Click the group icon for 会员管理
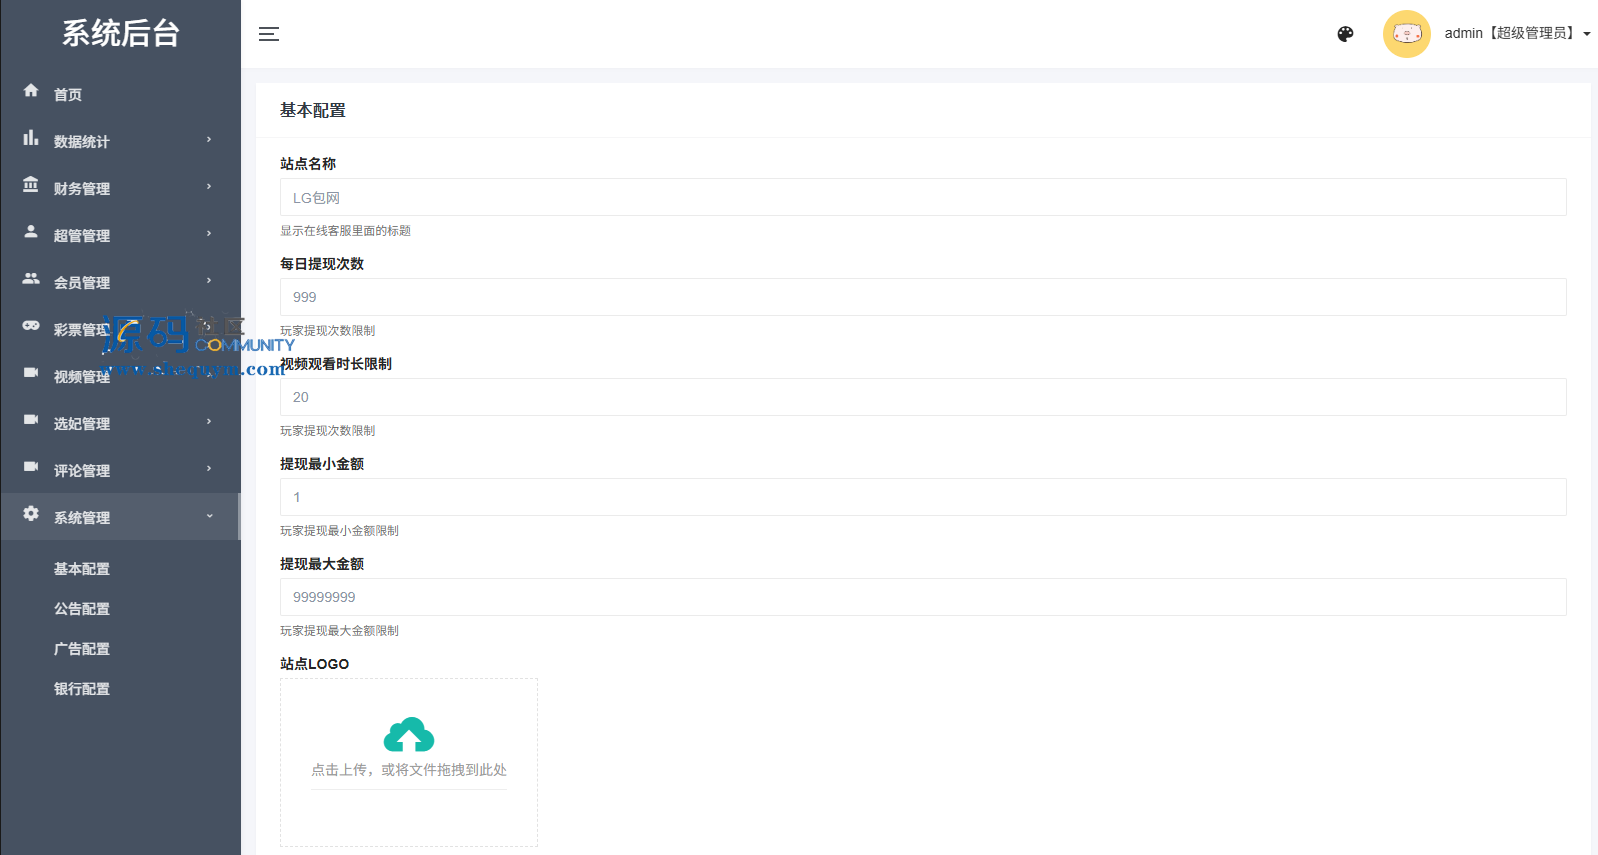The image size is (1598, 855). 31,279
